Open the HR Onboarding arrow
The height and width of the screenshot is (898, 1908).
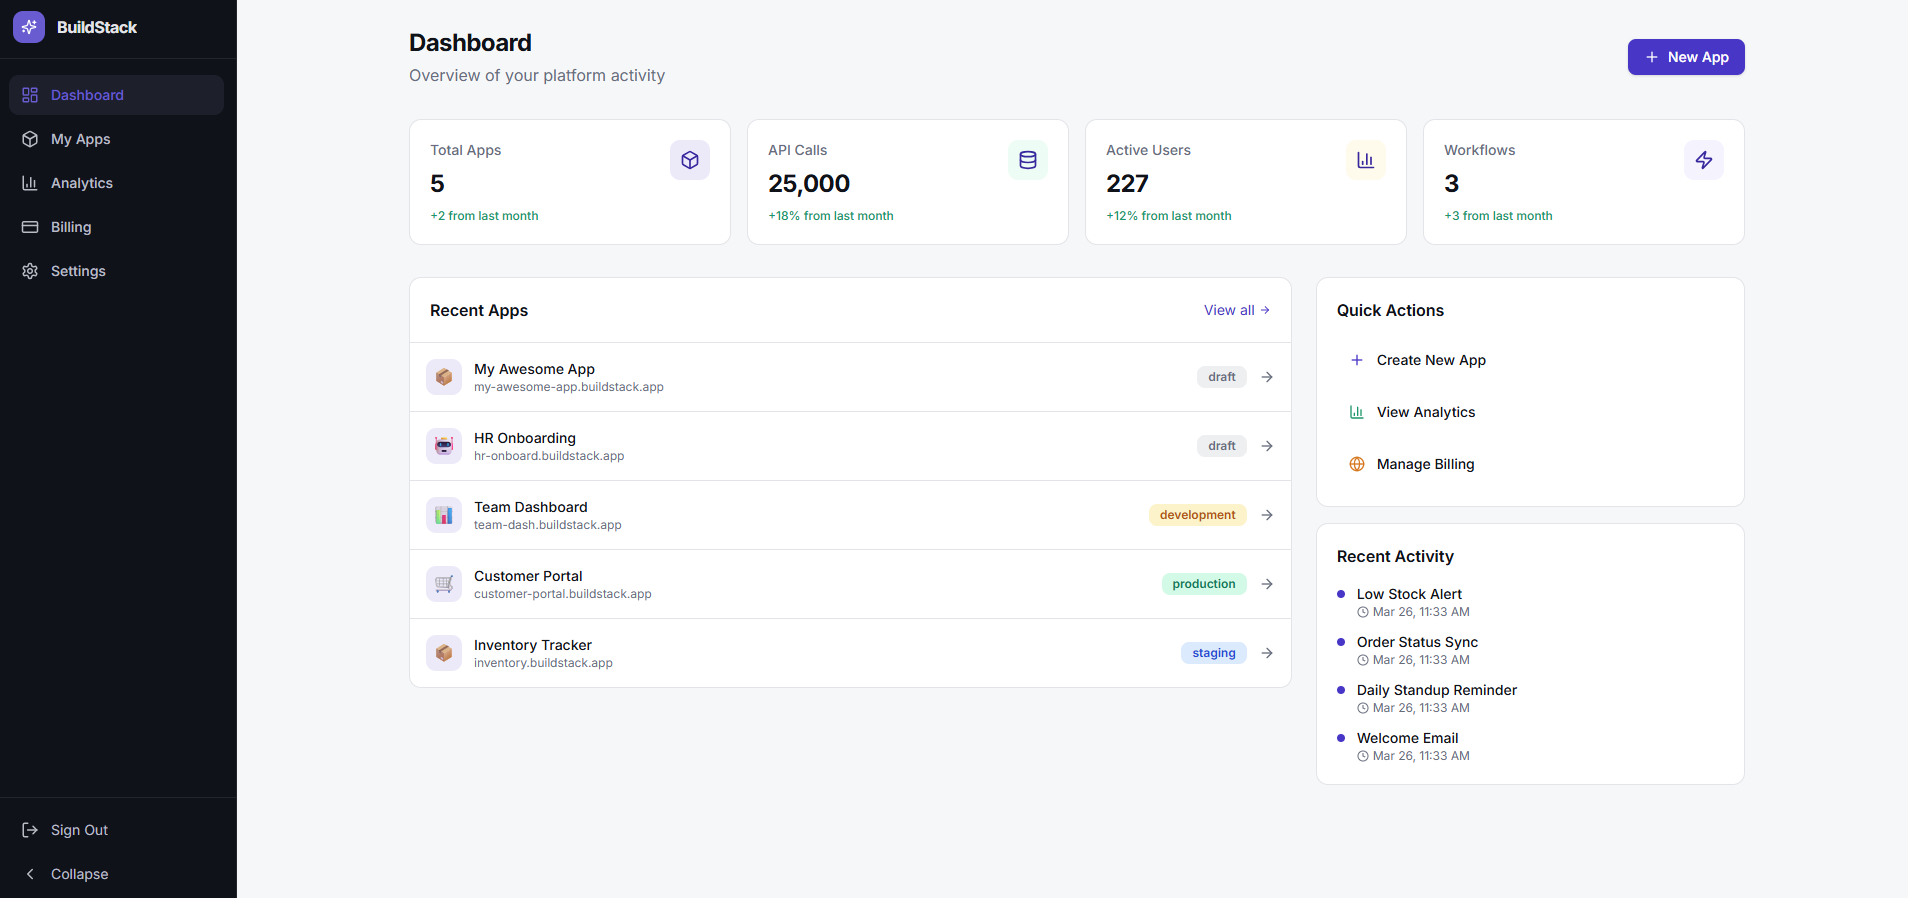coord(1267,446)
